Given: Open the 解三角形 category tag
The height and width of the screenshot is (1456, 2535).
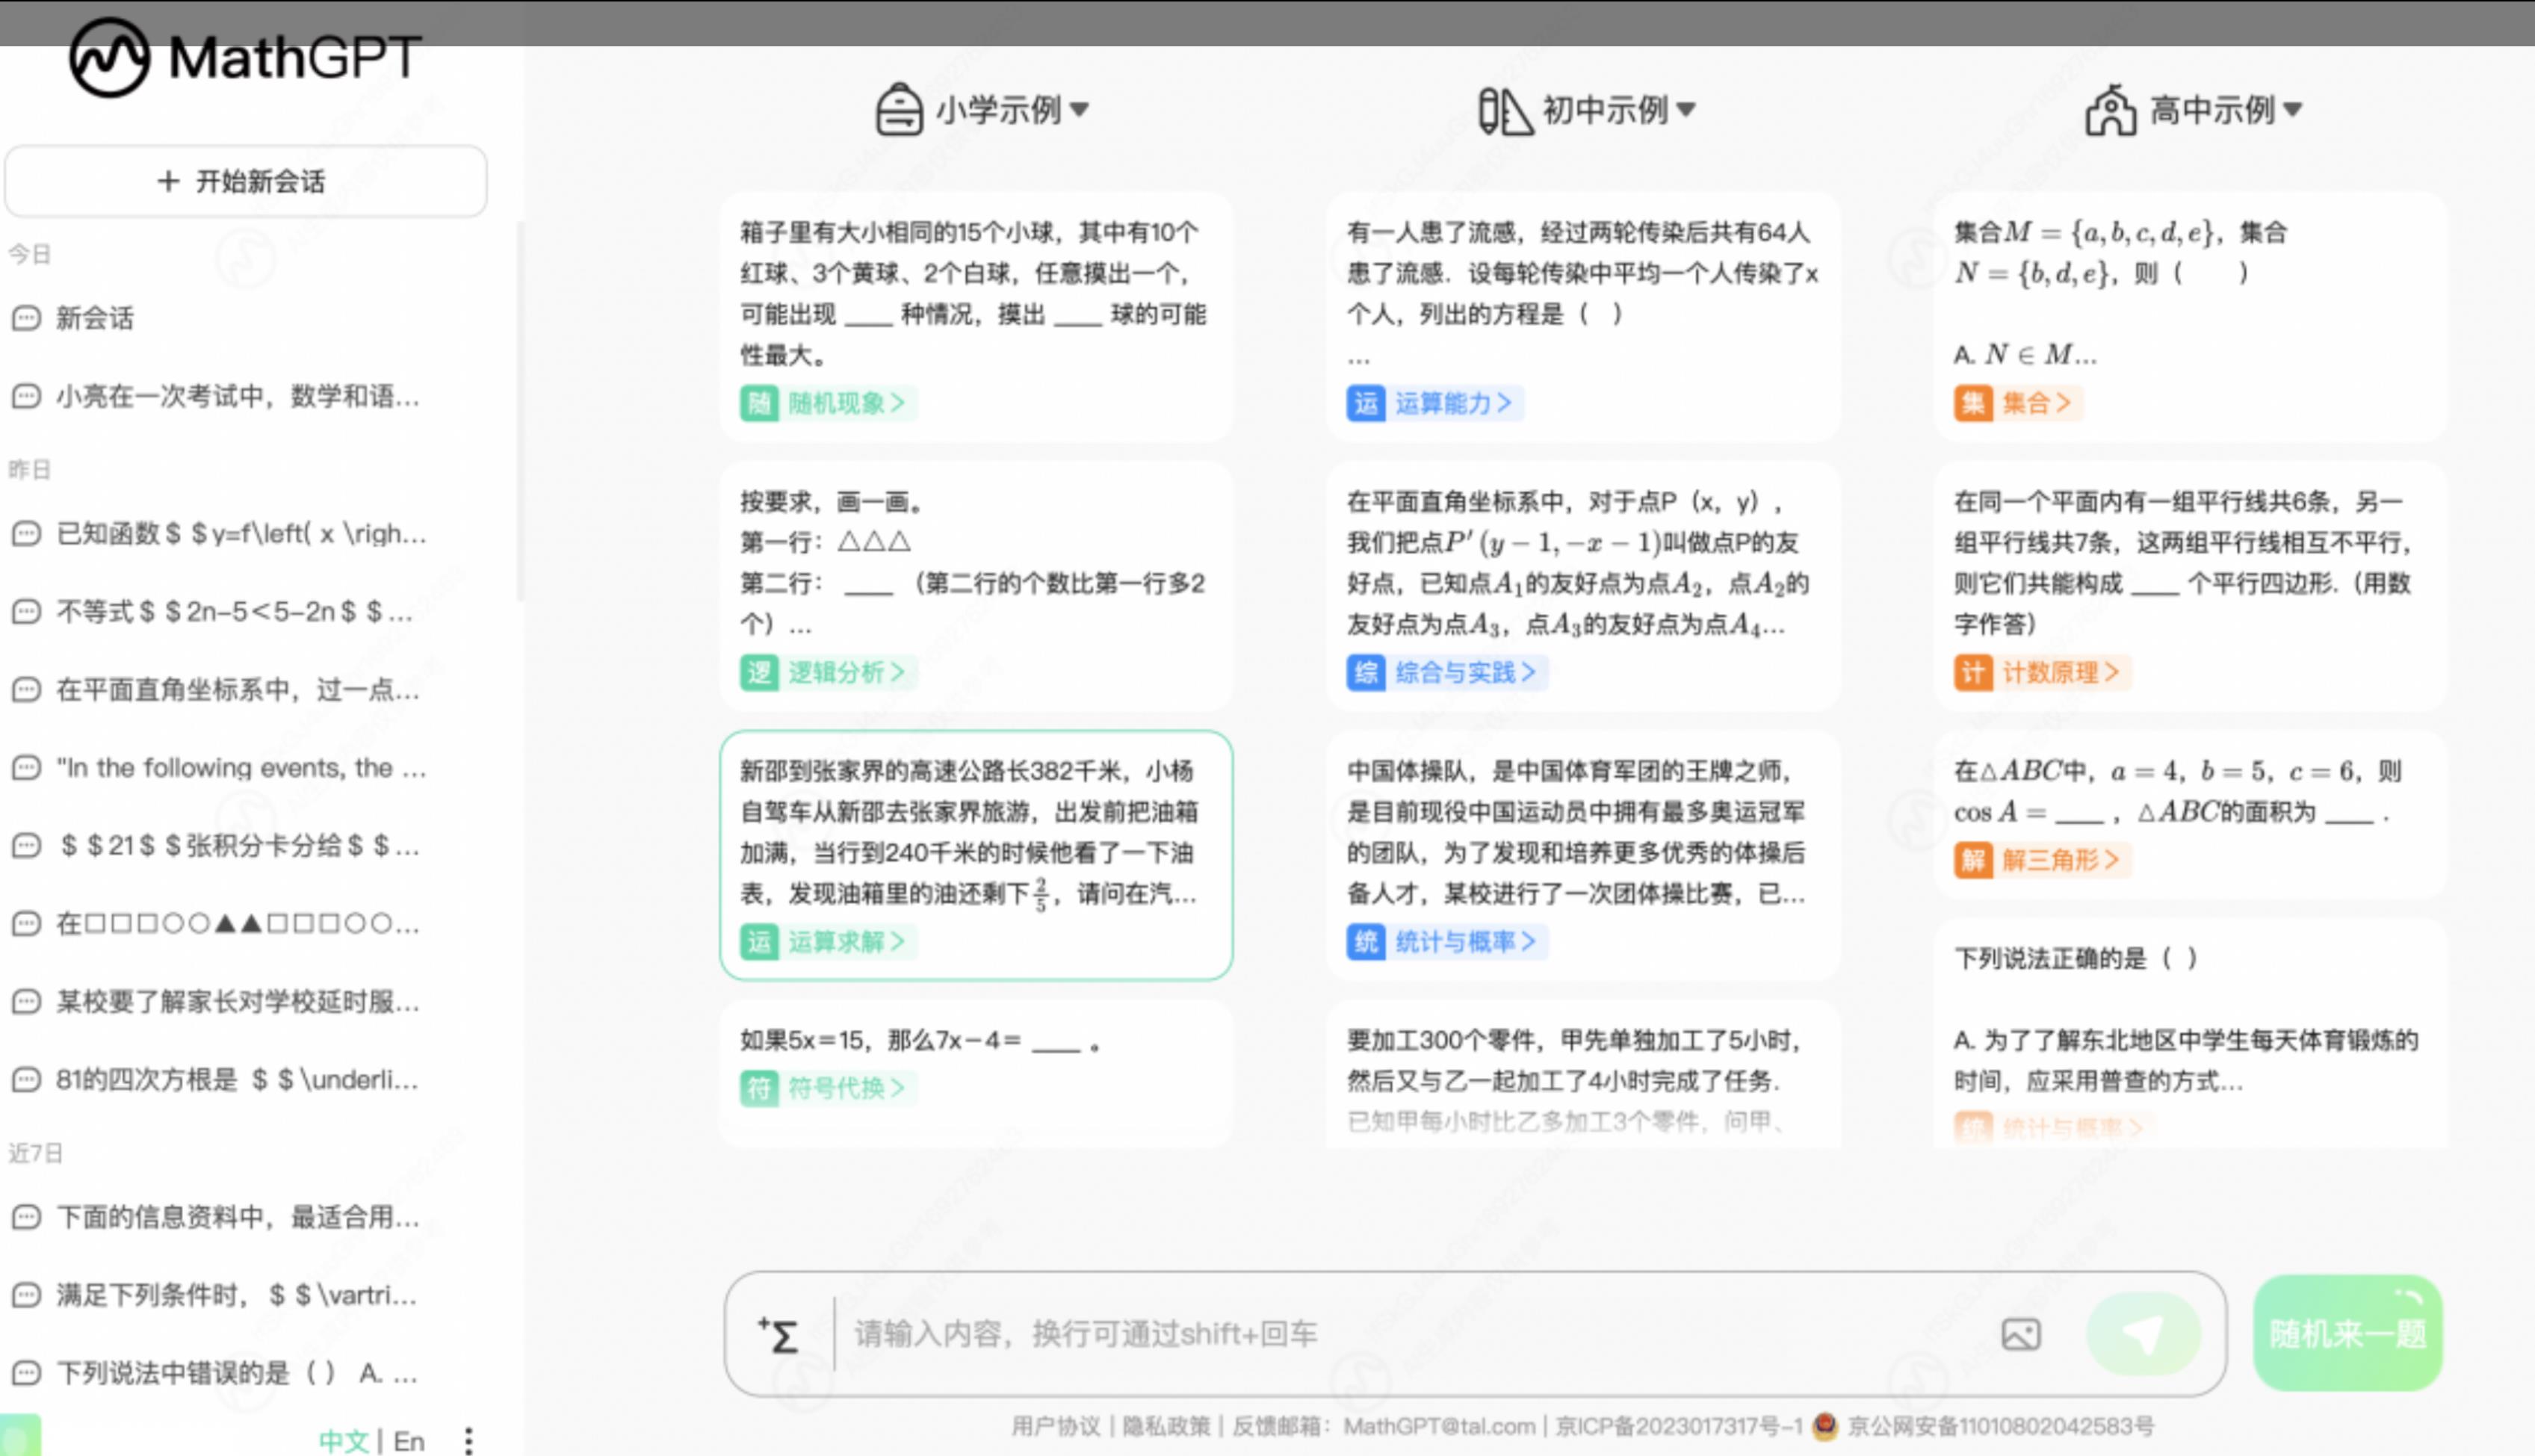Looking at the screenshot, I should (x=2042, y=860).
